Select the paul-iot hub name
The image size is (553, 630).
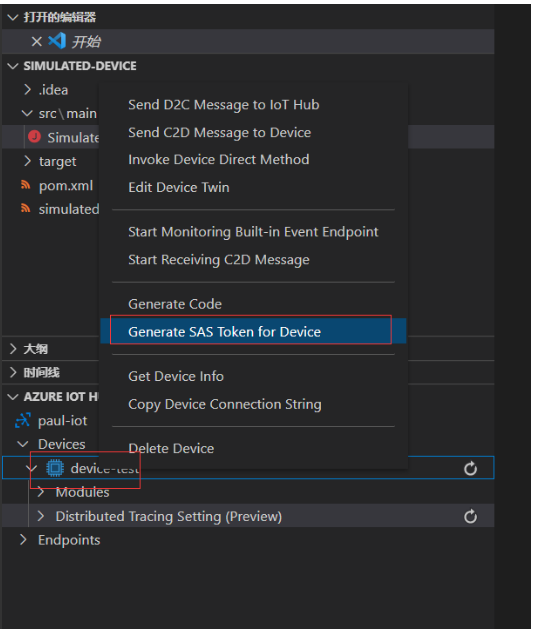62,421
